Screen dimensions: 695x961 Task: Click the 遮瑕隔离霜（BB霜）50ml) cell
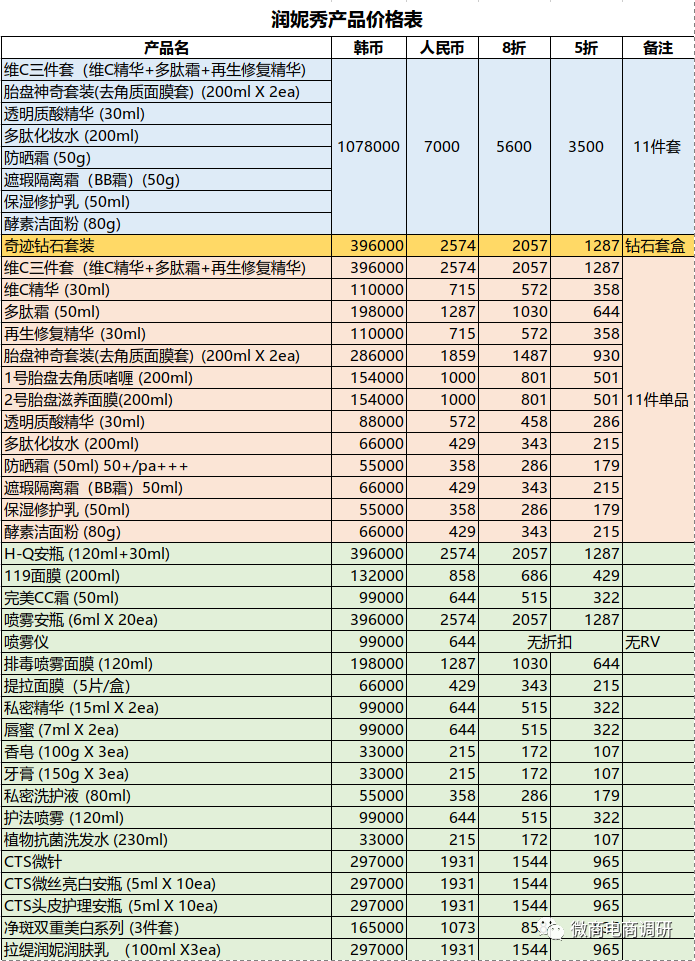click(x=166, y=488)
